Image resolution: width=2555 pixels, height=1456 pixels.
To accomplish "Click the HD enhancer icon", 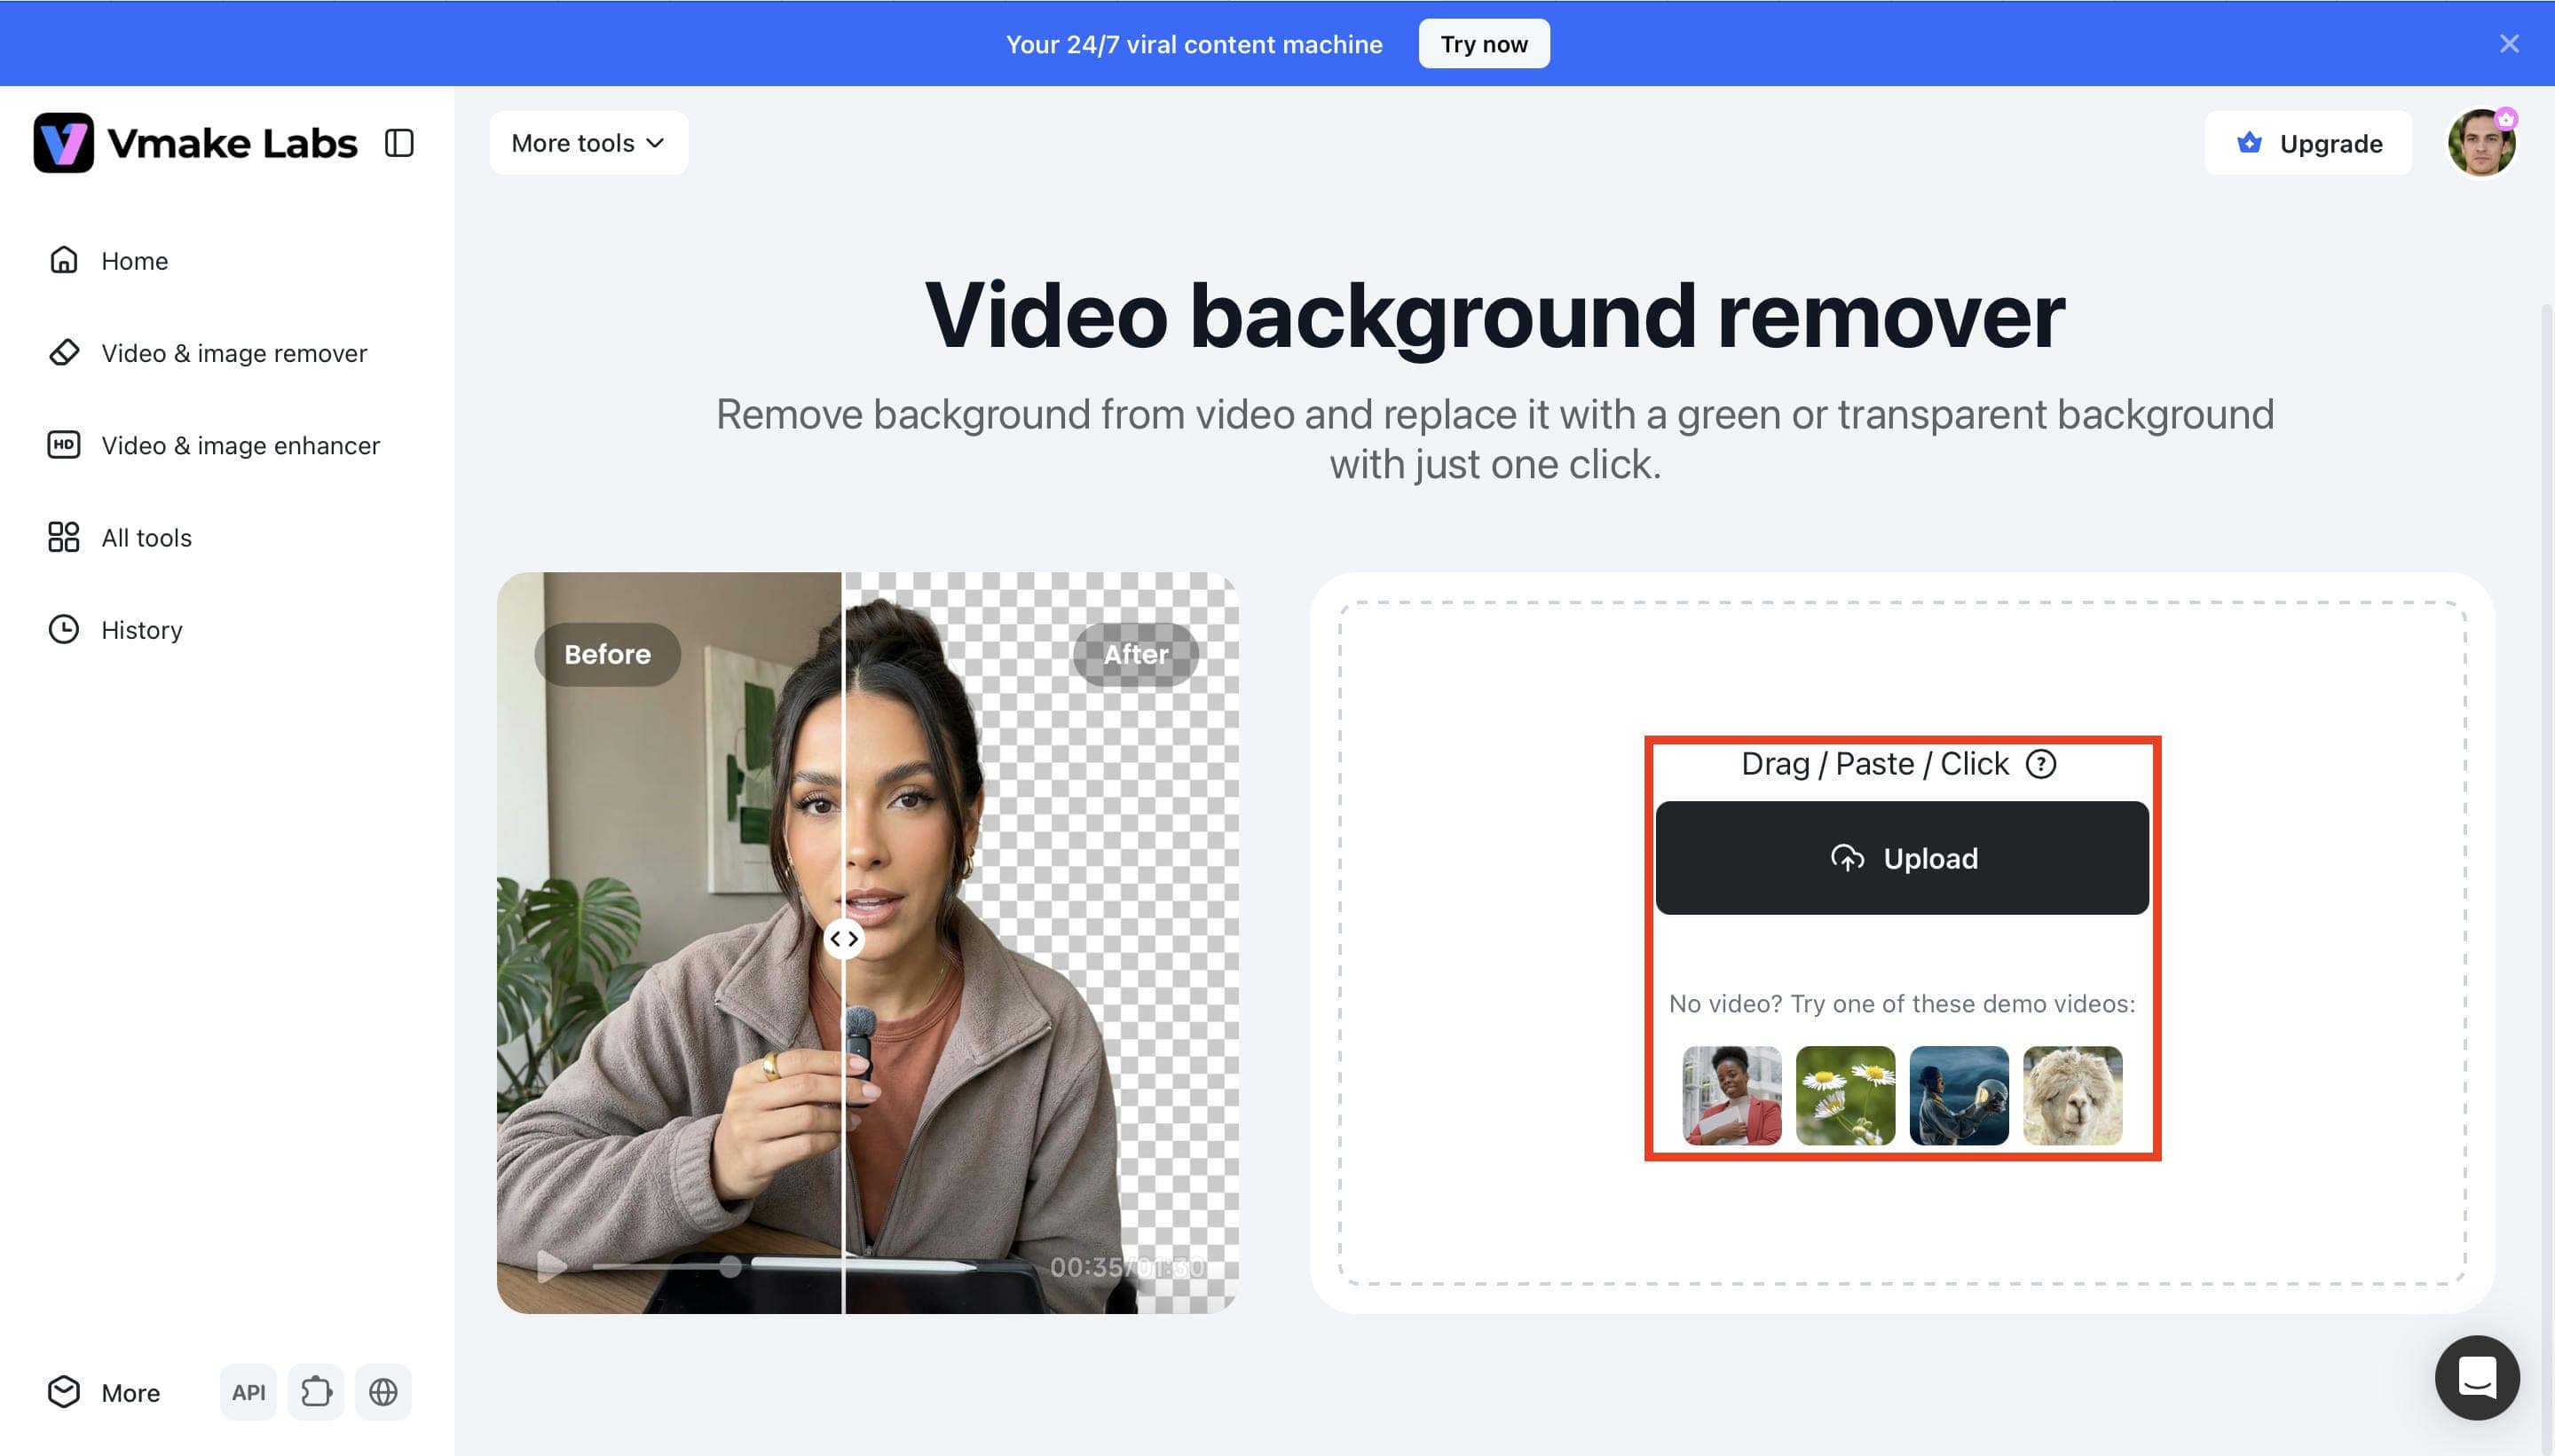I will coord(64,444).
